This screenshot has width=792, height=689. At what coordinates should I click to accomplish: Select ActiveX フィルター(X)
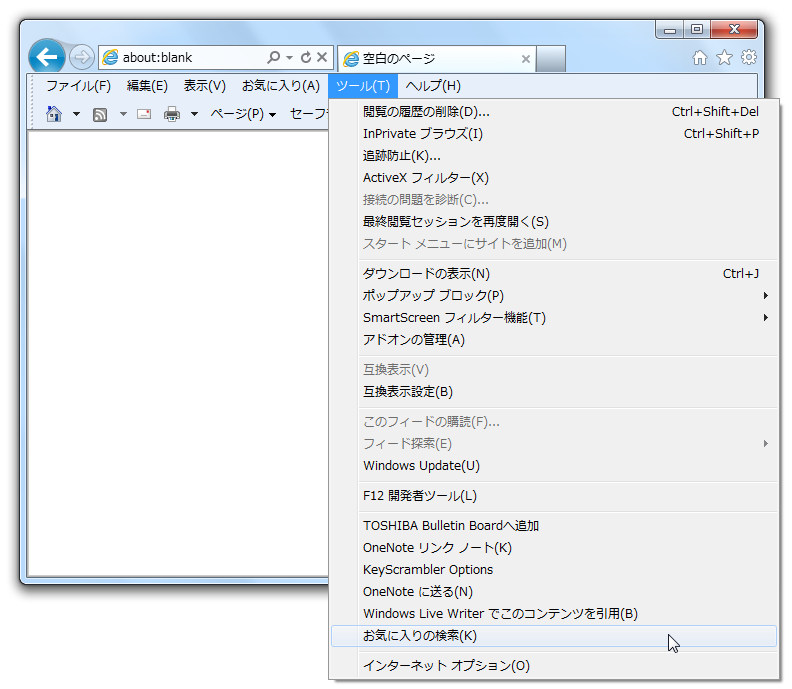pyautogui.click(x=554, y=178)
